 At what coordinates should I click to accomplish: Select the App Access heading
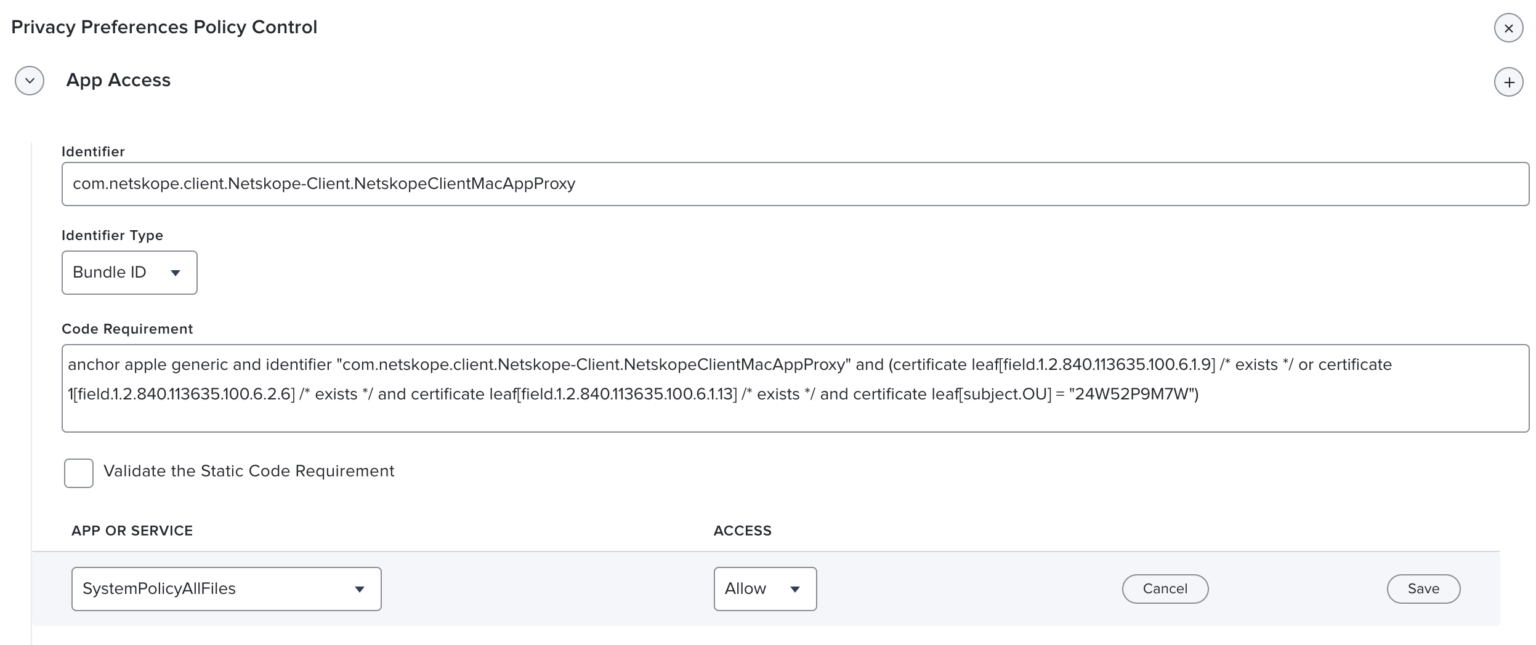(x=118, y=80)
